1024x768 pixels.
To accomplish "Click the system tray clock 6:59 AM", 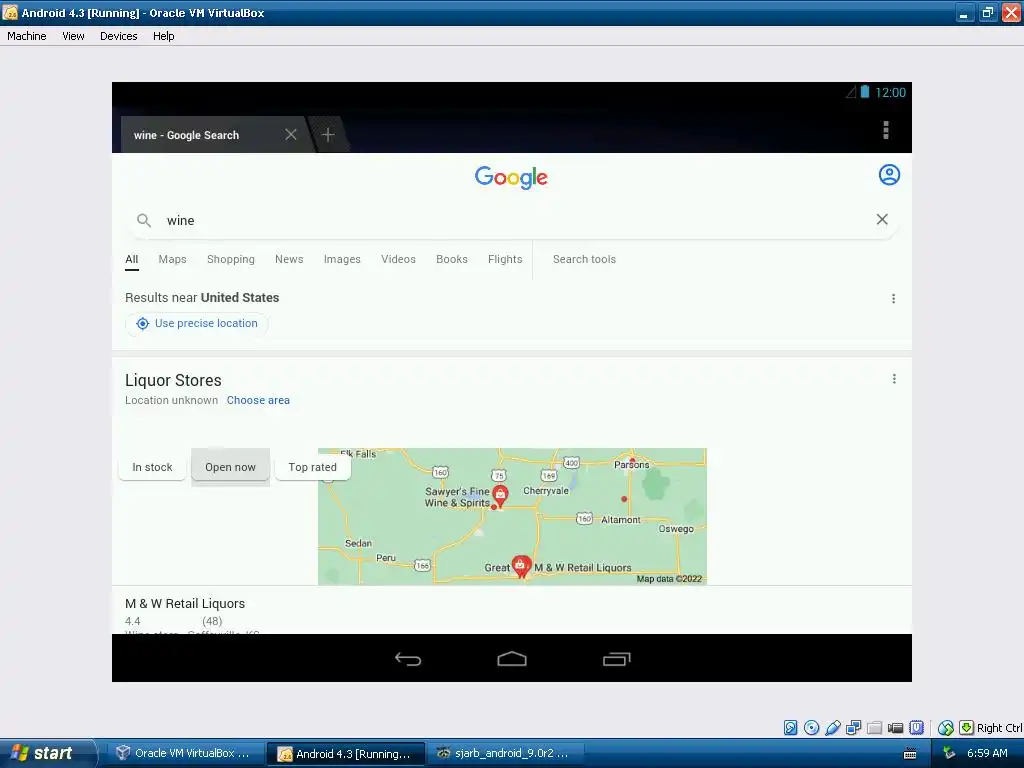I will tap(987, 753).
